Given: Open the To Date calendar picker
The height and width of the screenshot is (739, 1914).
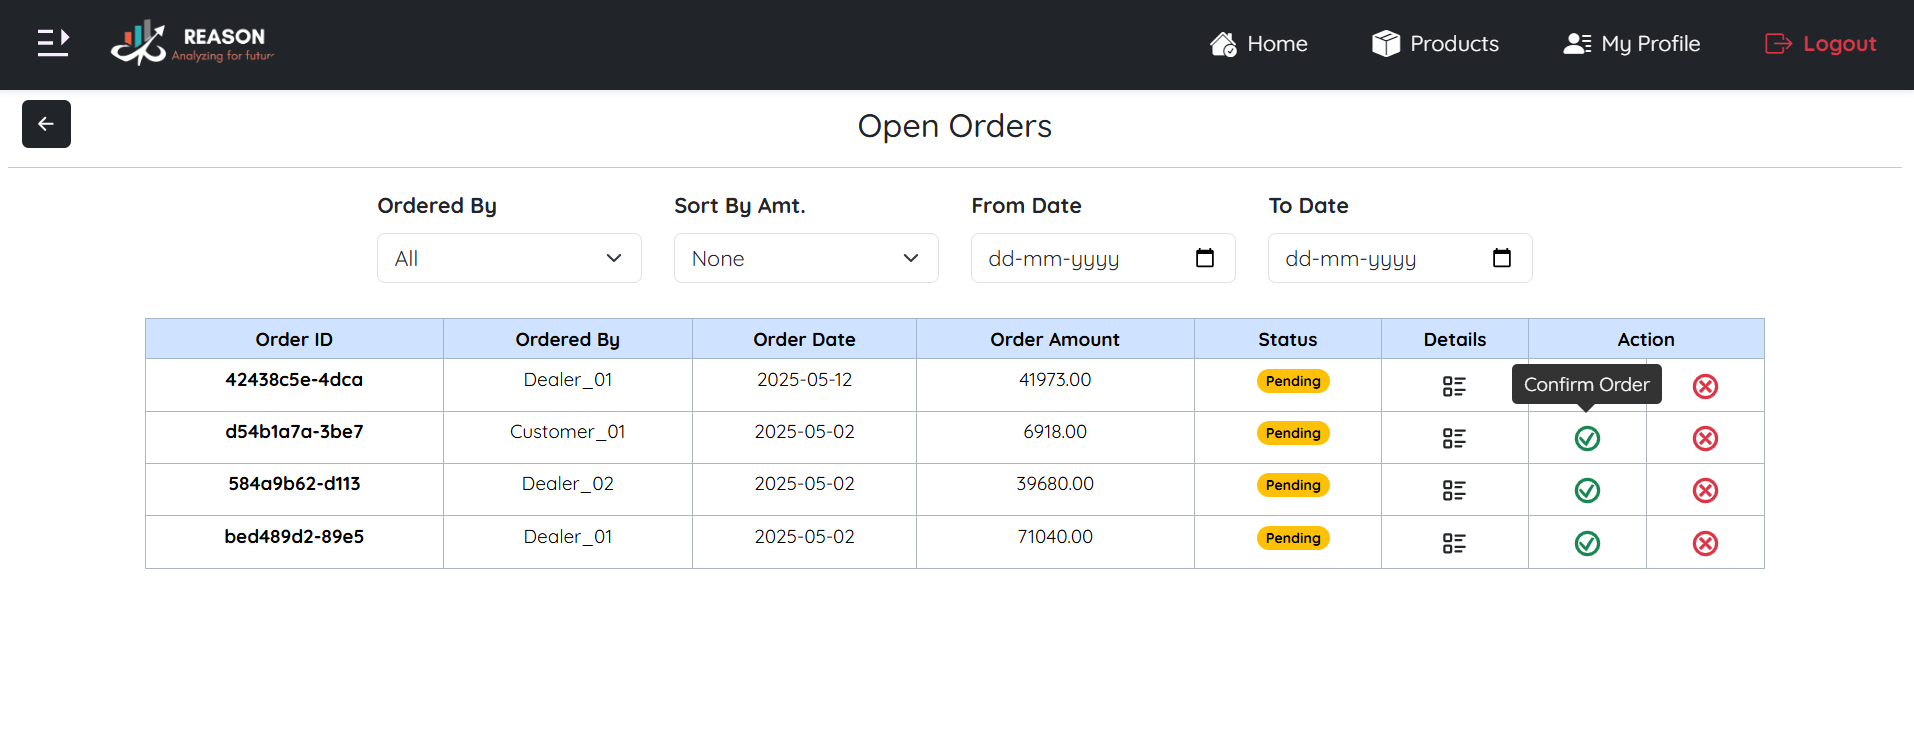Looking at the screenshot, I should (x=1501, y=258).
